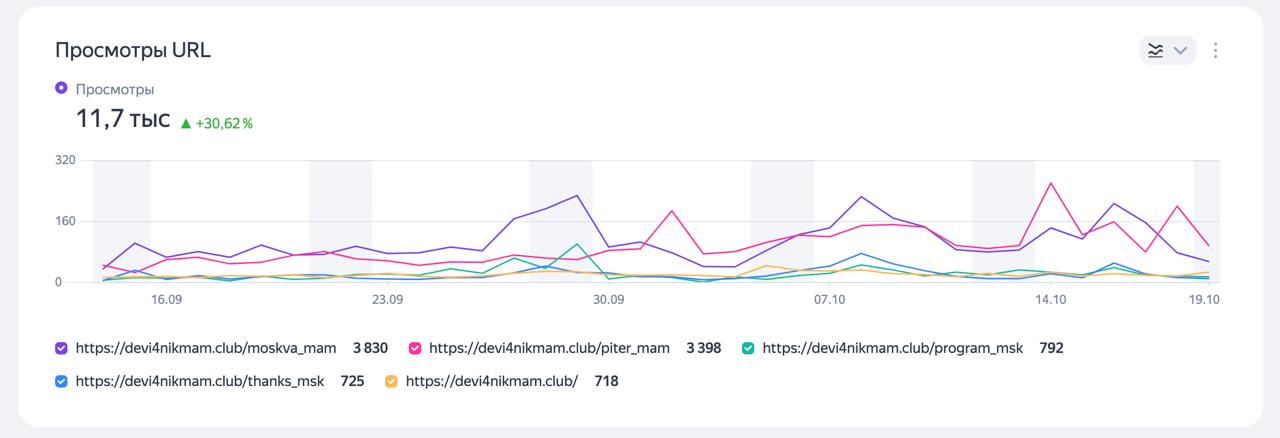The image size is (1280, 438).
Task: Click the green +30,62 % growth indicator
Action: point(216,123)
